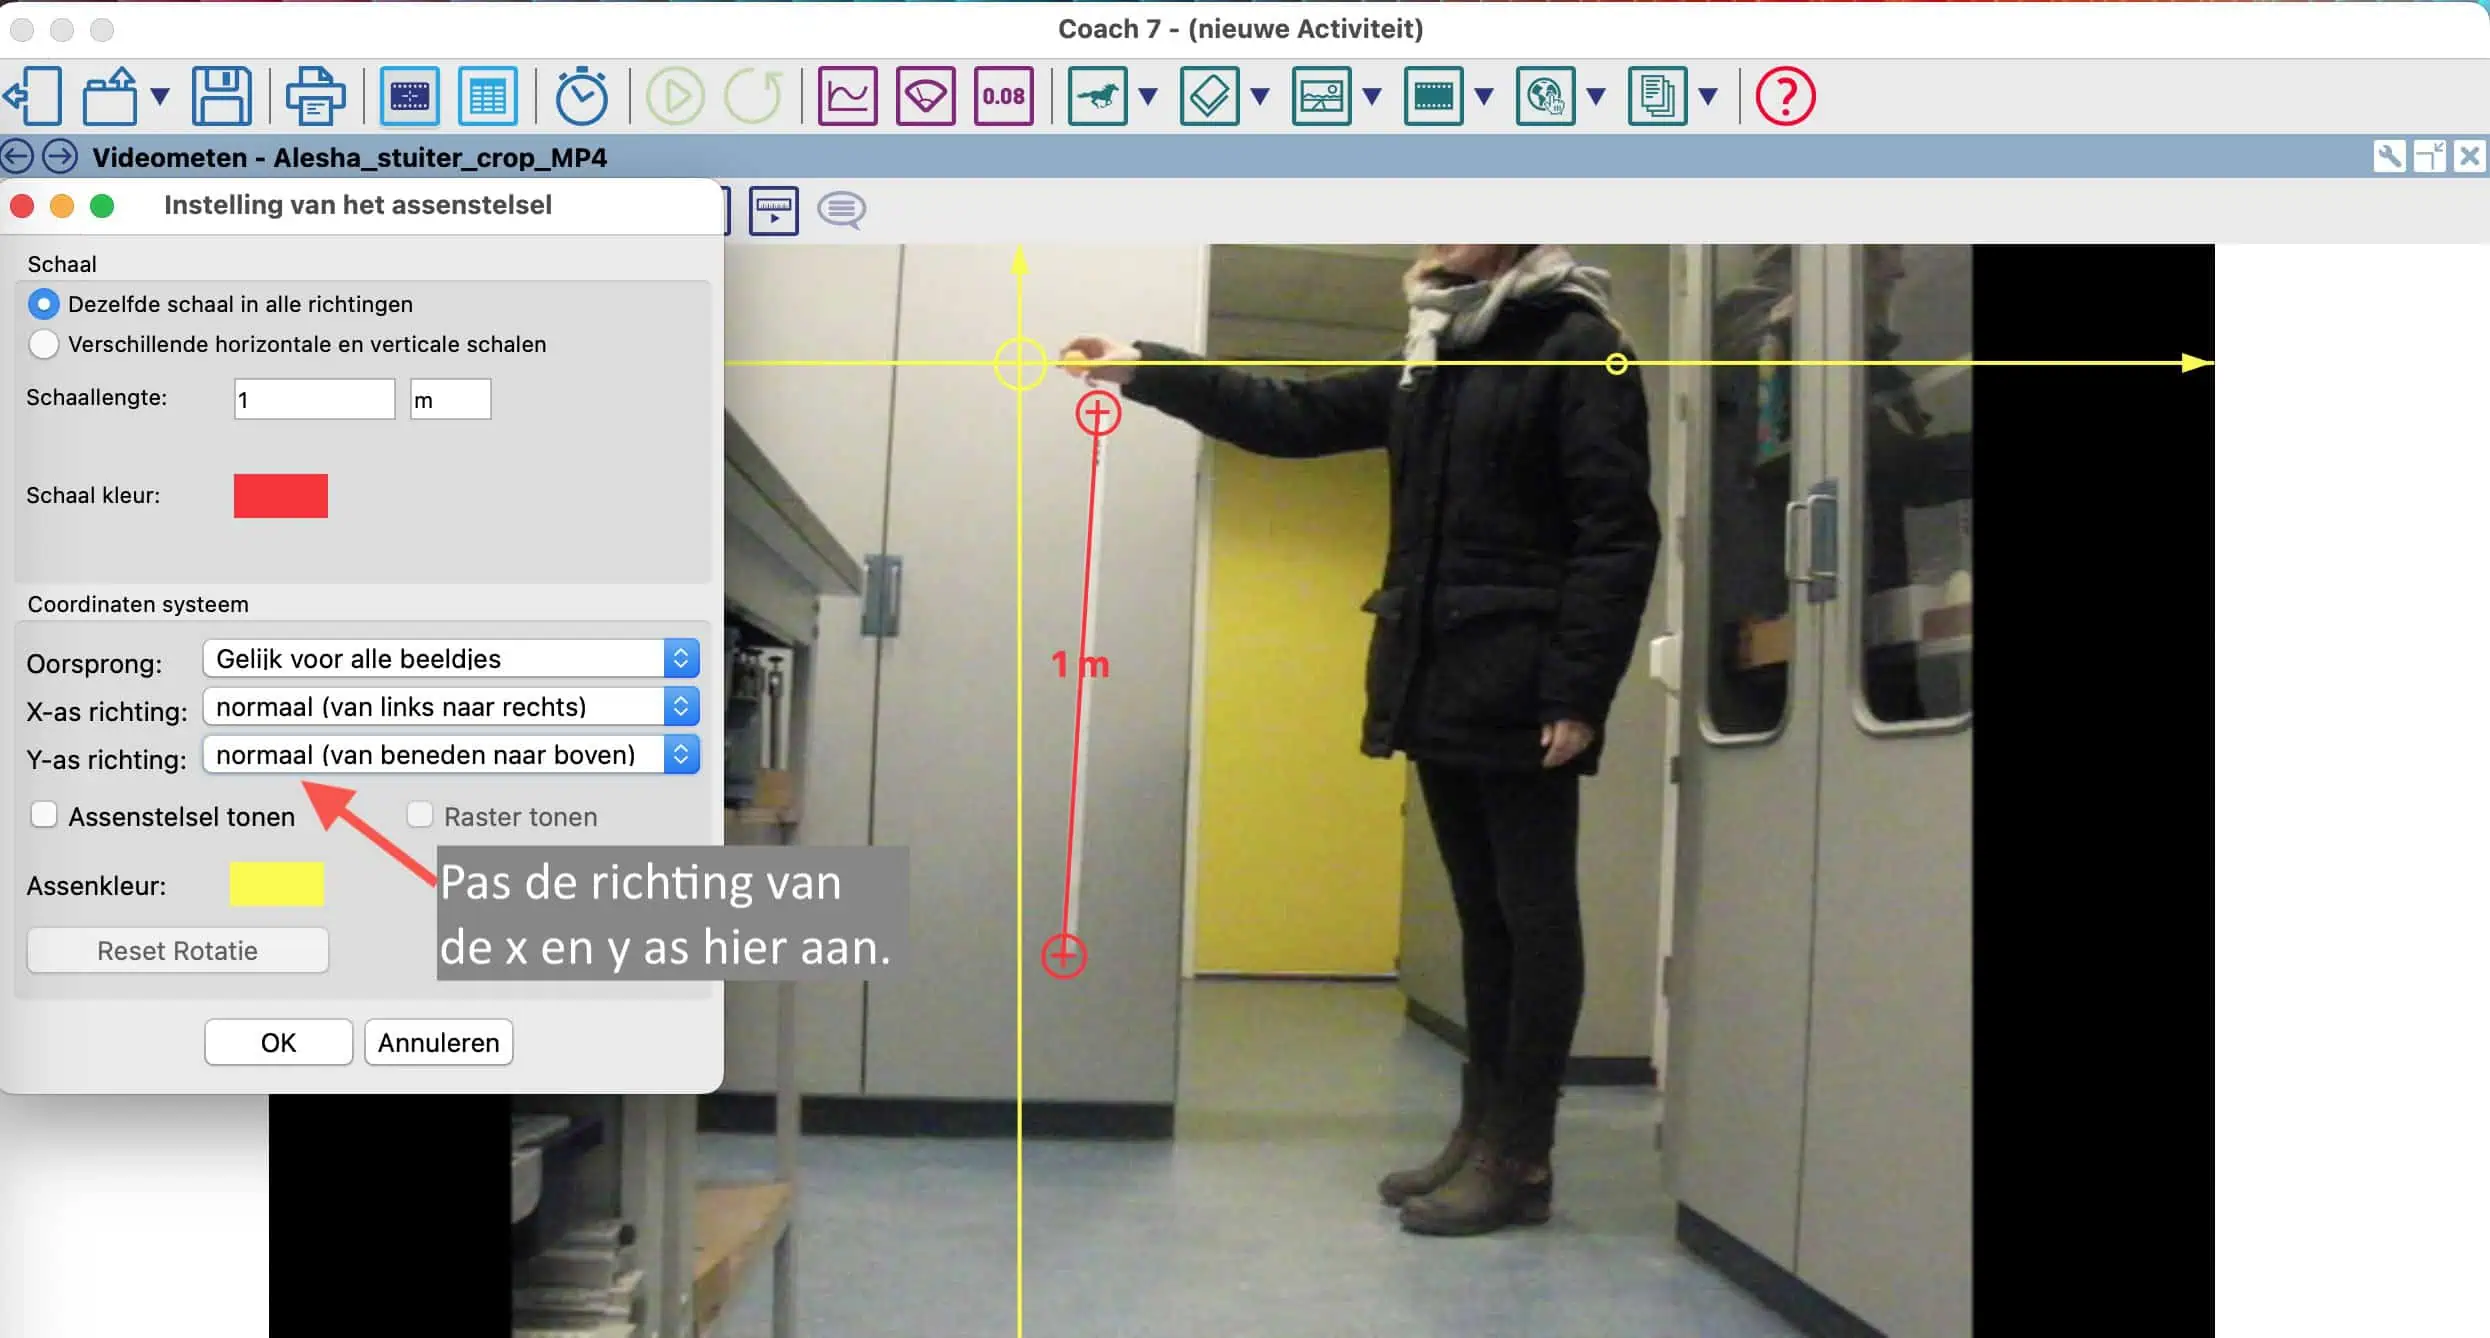Click the Save activity floppy disk icon

pos(221,96)
